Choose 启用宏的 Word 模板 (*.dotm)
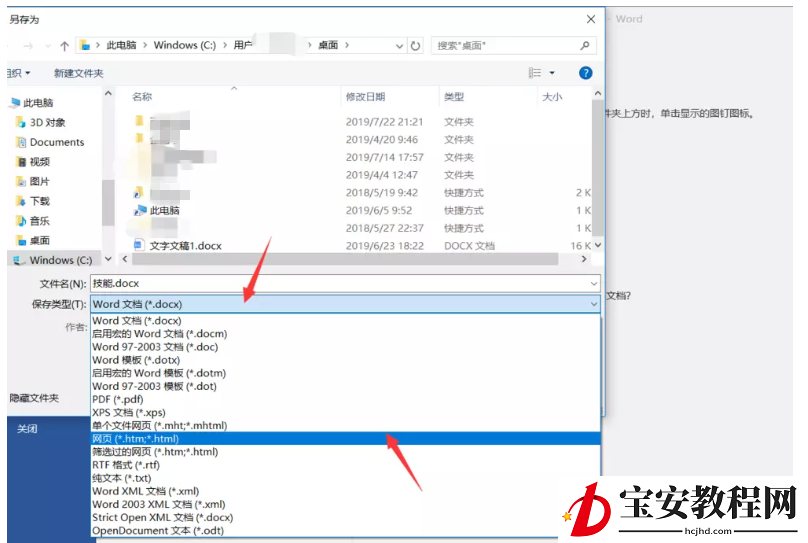 click(x=345, y=373)
